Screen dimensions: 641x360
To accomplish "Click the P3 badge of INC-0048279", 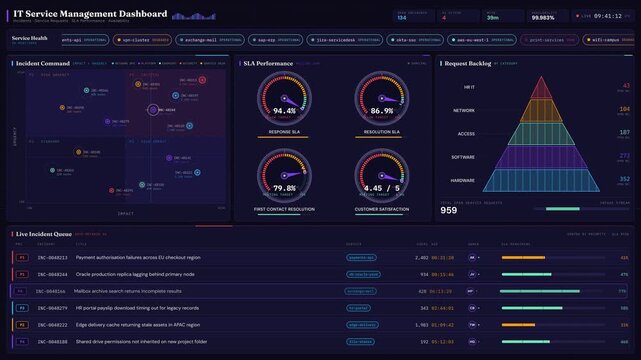I will (x=22, y=308).
